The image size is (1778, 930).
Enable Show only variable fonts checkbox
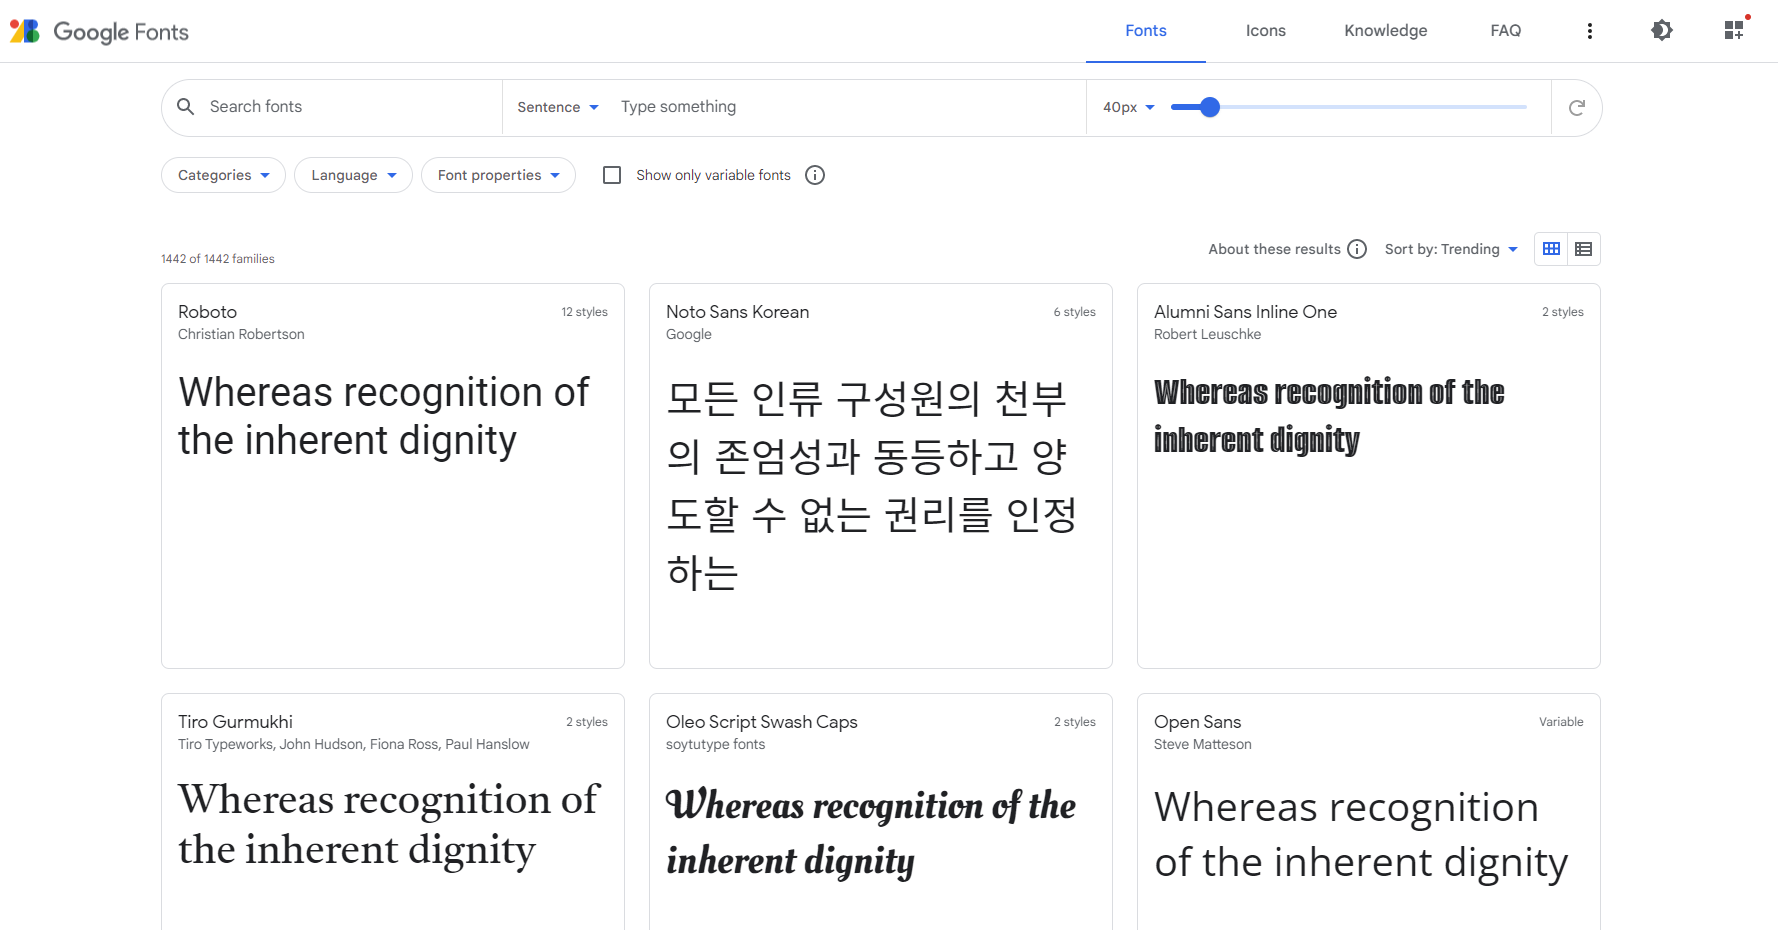click(x=612, y=175)
